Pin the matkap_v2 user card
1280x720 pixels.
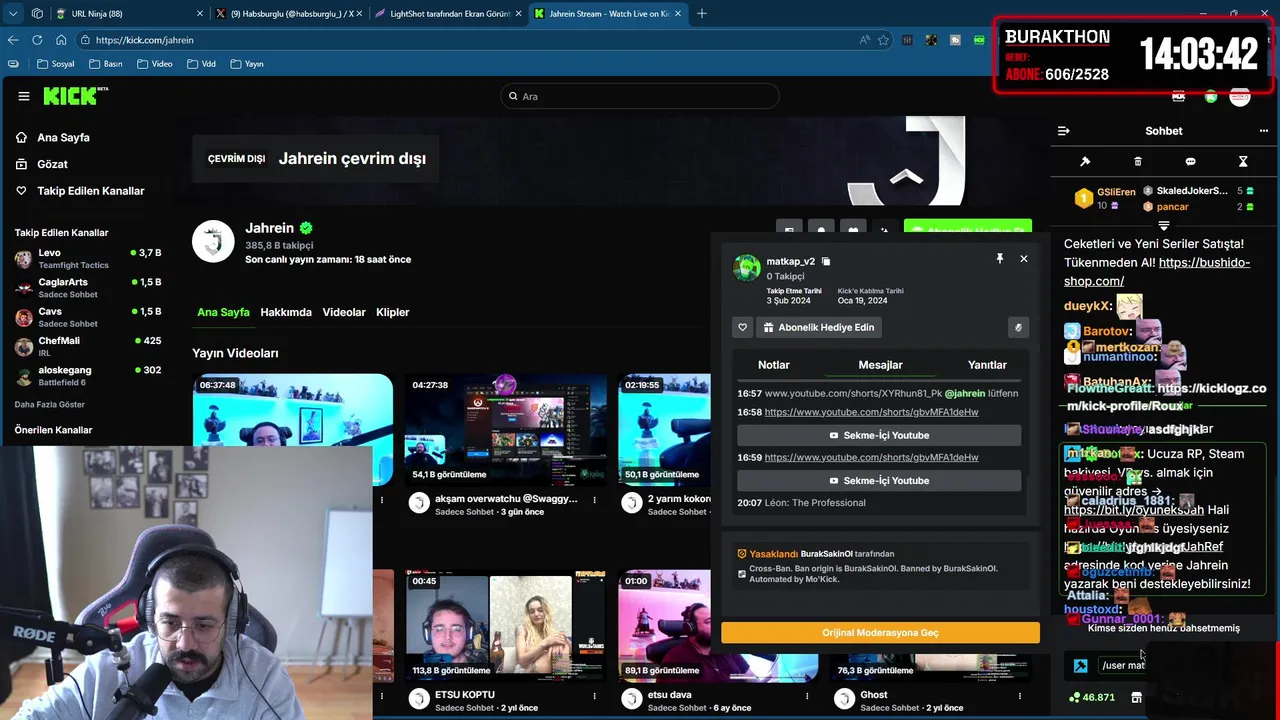tap(999, 259)
